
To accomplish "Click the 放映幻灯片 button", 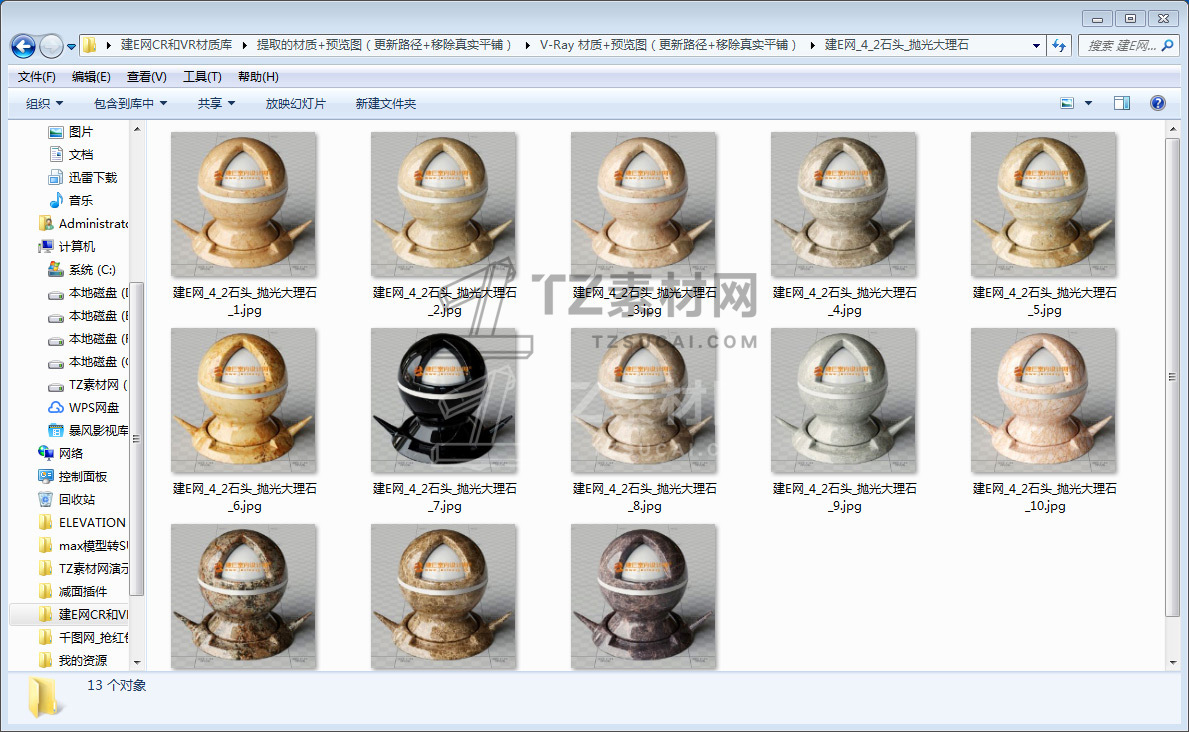I will click(x=295, y=104).
